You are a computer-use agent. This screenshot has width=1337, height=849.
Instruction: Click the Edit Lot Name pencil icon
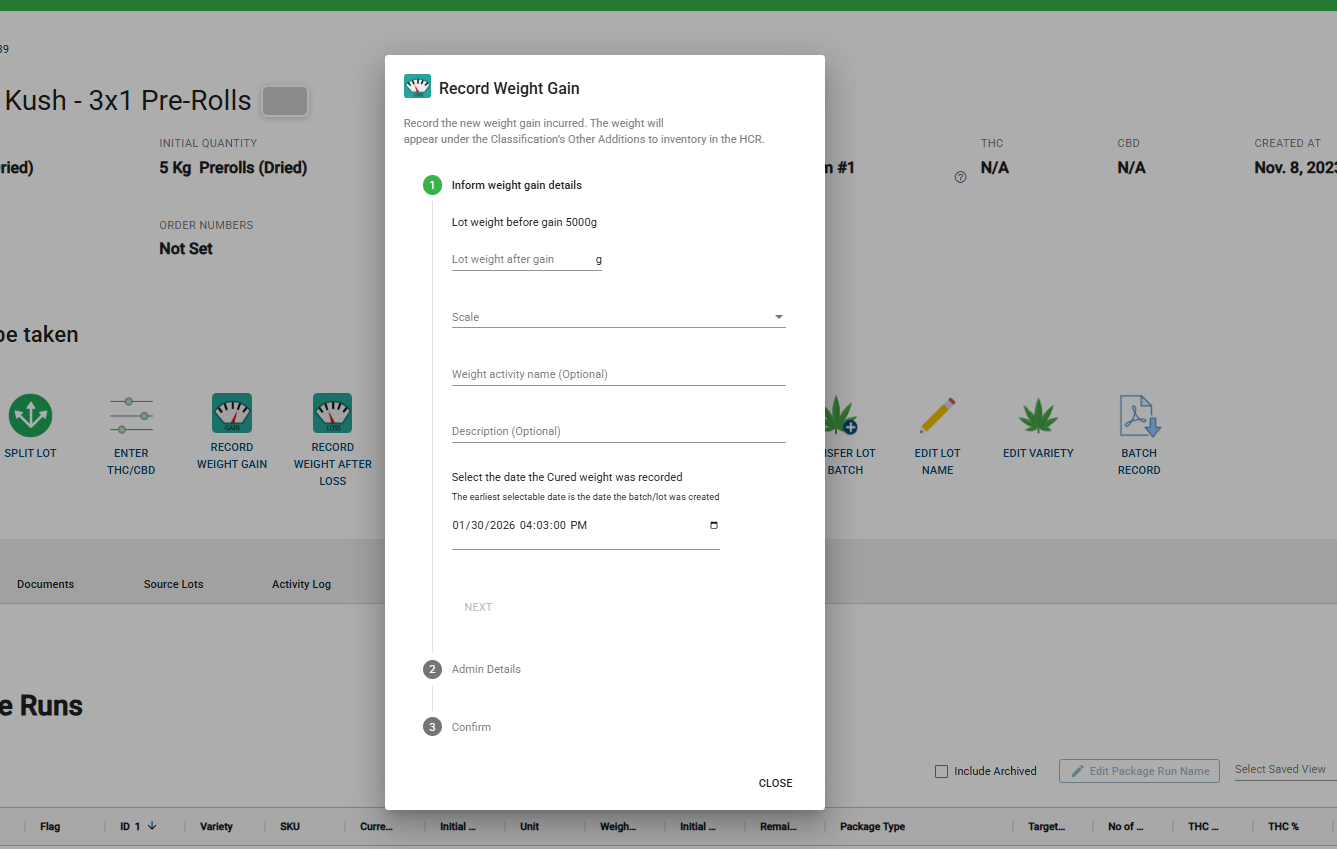coord(937,415)
